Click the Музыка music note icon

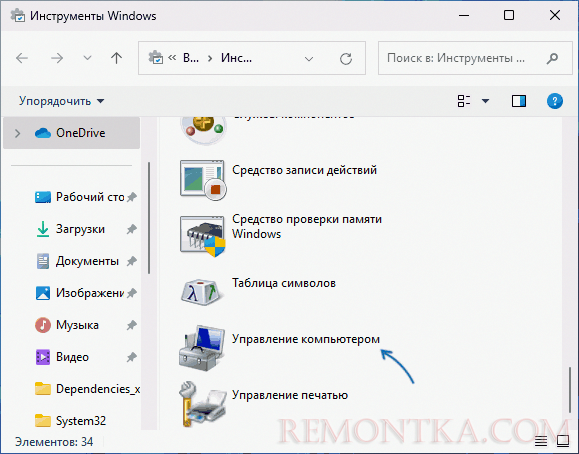[x=43, y=325]
